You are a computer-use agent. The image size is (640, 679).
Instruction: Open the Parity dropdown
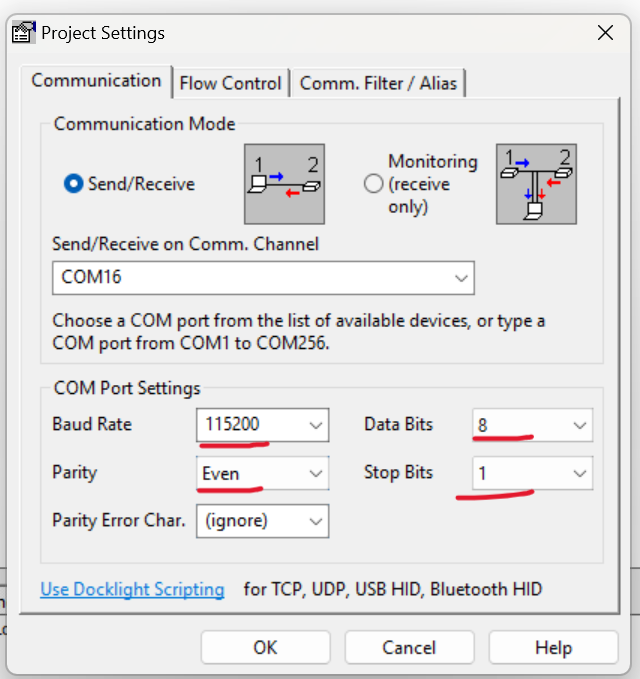pyautogui.click(x=316, y=473)
